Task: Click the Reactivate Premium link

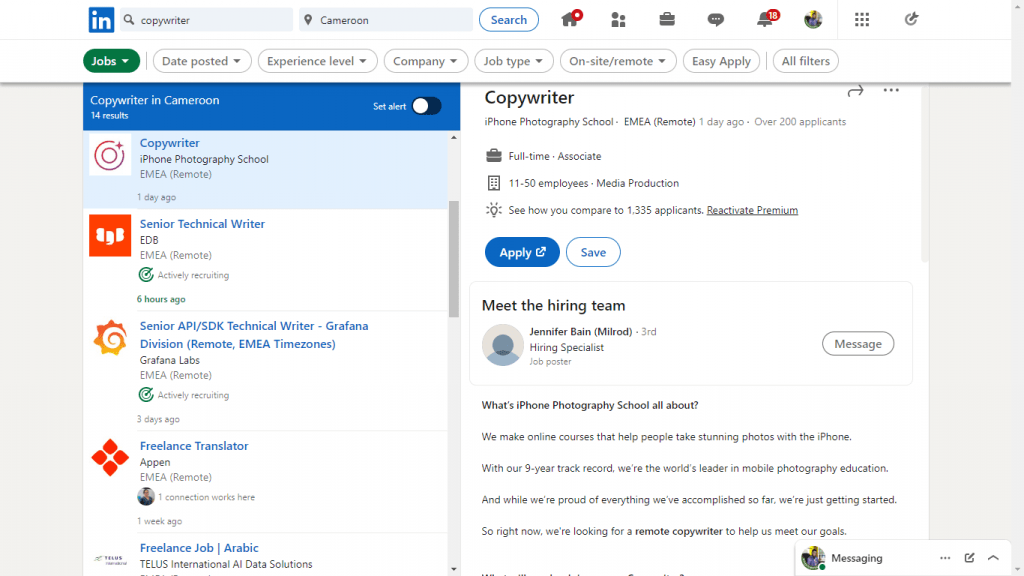Action: pos(752,210)
